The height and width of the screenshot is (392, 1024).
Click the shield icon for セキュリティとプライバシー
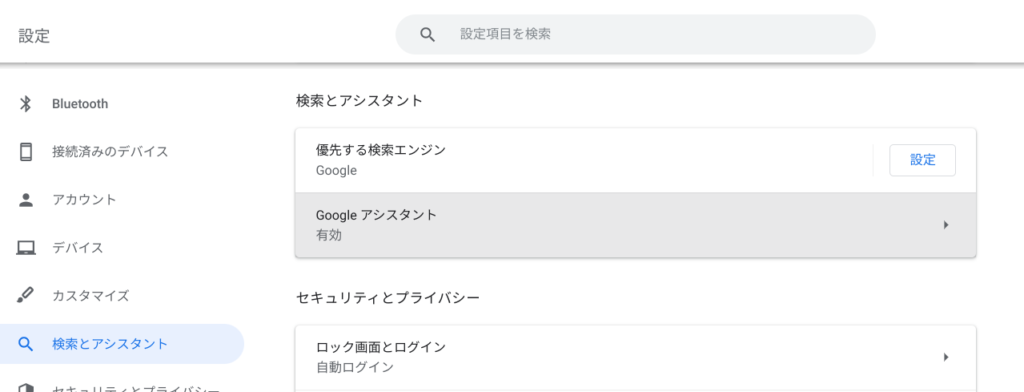click(x=25, y=387)
